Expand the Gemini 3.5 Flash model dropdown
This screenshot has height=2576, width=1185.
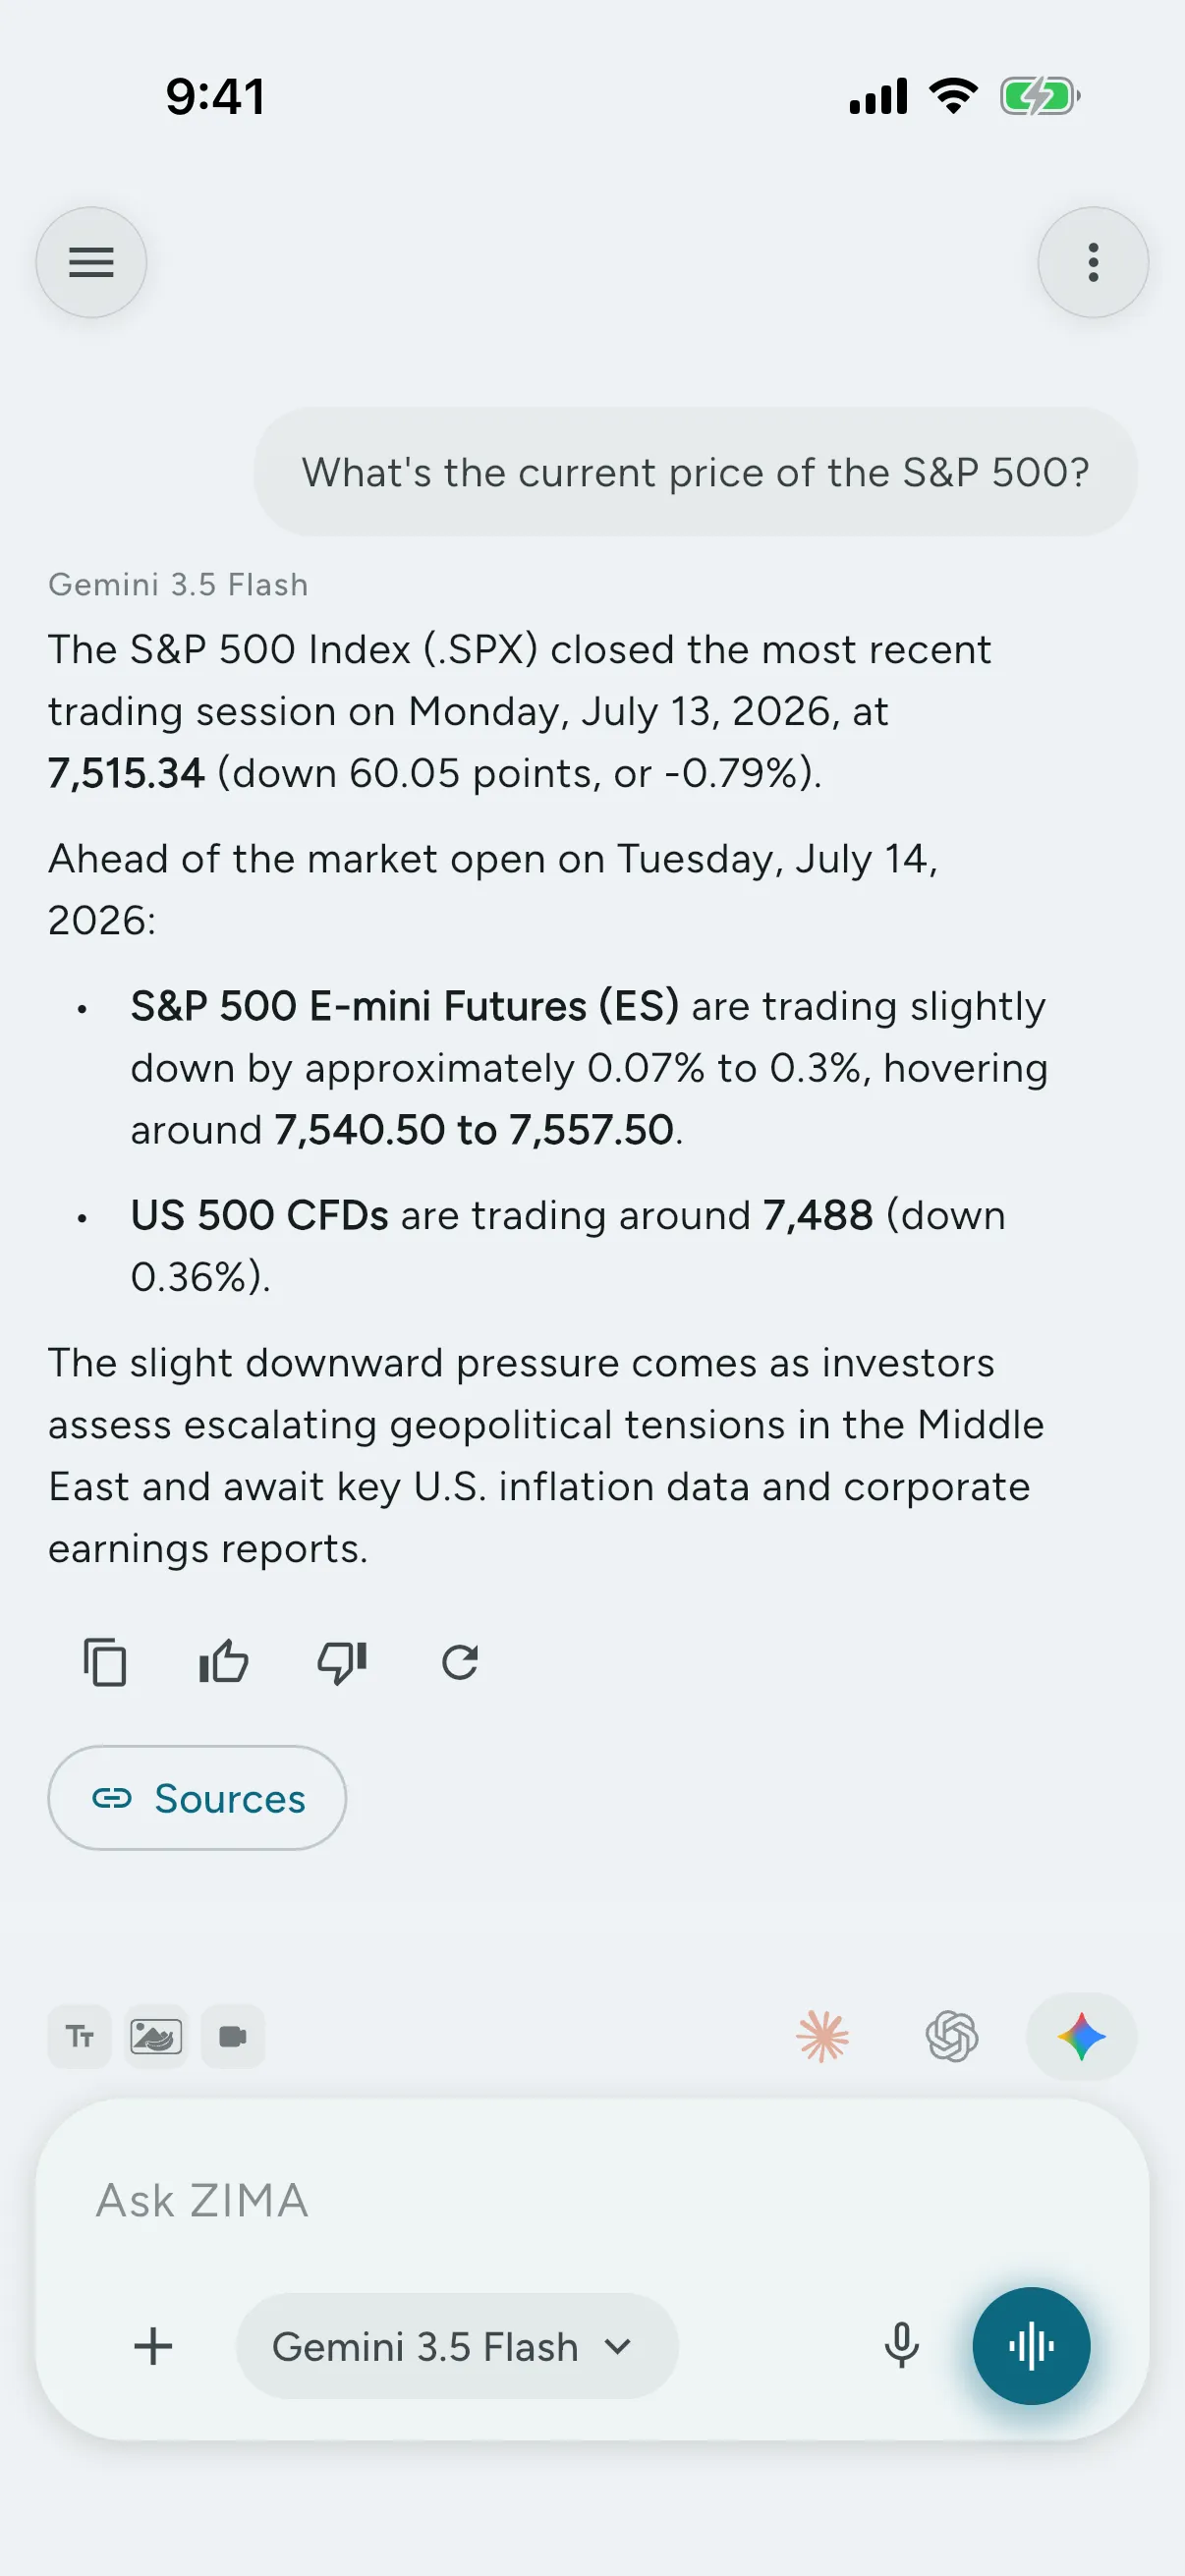457,2346
